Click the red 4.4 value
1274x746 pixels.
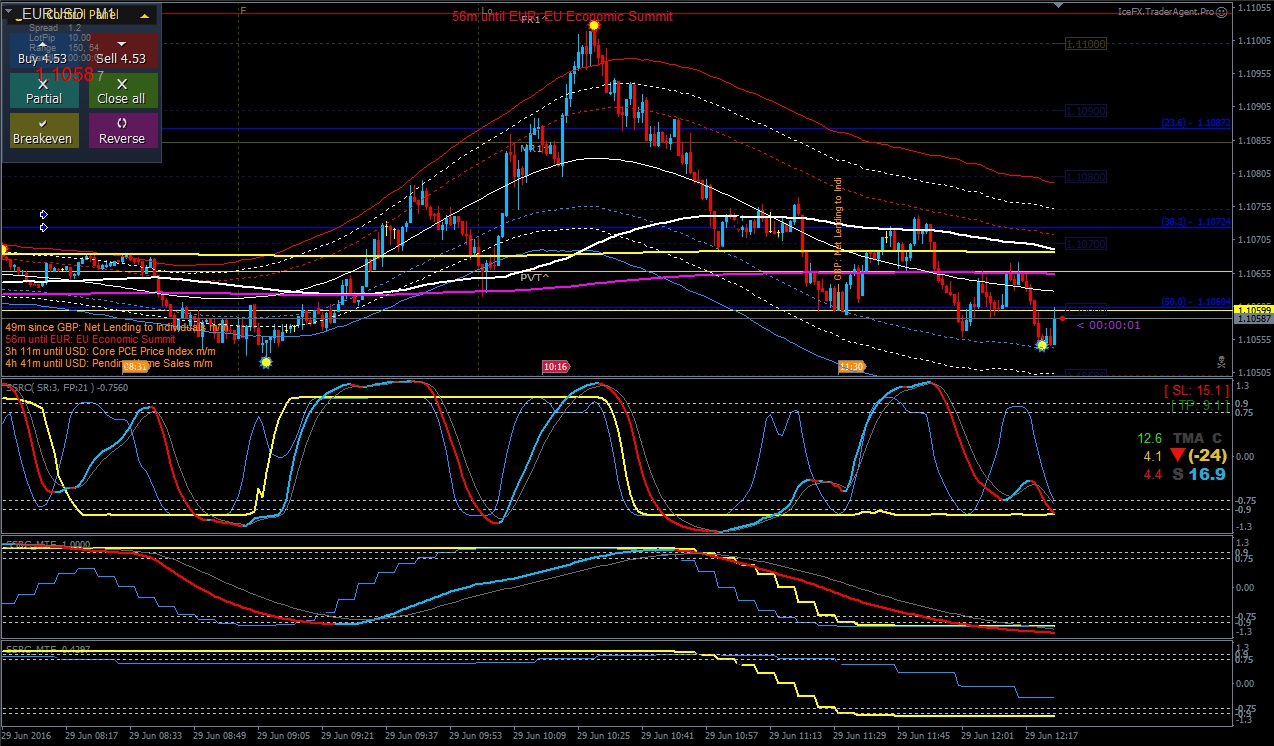[x=1153, y=474]
